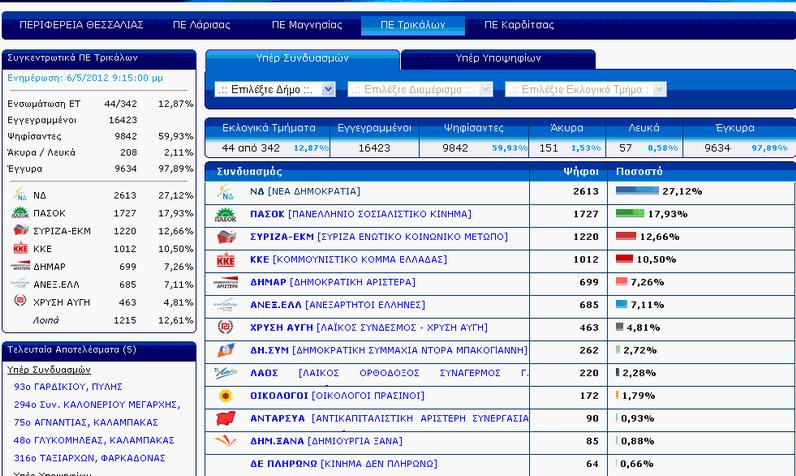Click the ΔΗΜ.ΞΑΝΑ party logo

click(x=225, y=440)
